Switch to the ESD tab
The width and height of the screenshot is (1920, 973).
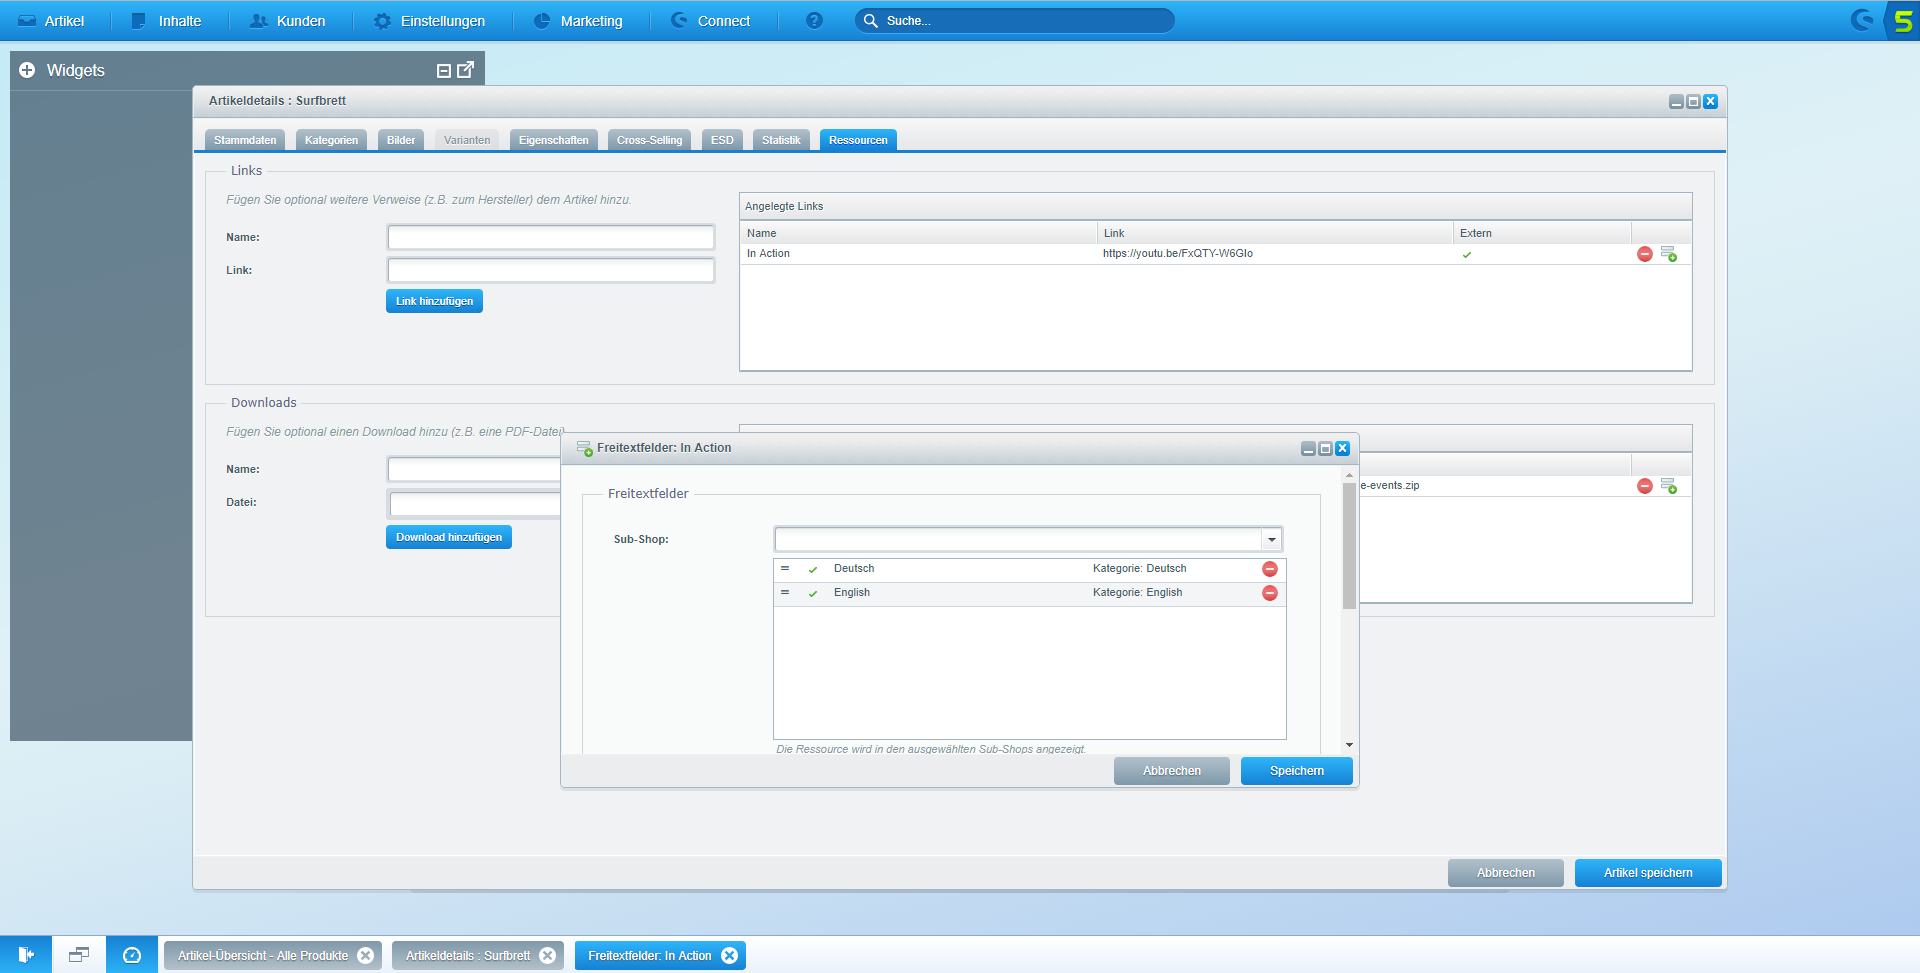[722, 140]
